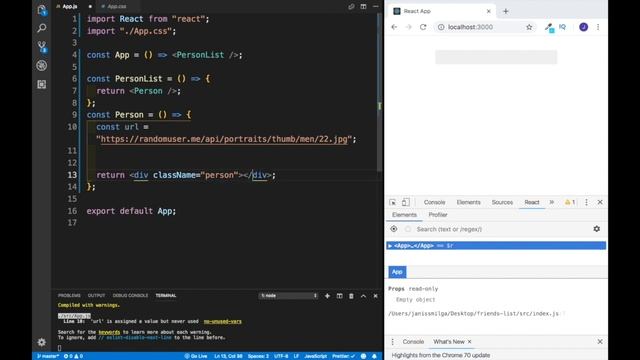Place the cursor on 'export default App;'
Screen dimensions: 640x360
[x=131, y=211]
